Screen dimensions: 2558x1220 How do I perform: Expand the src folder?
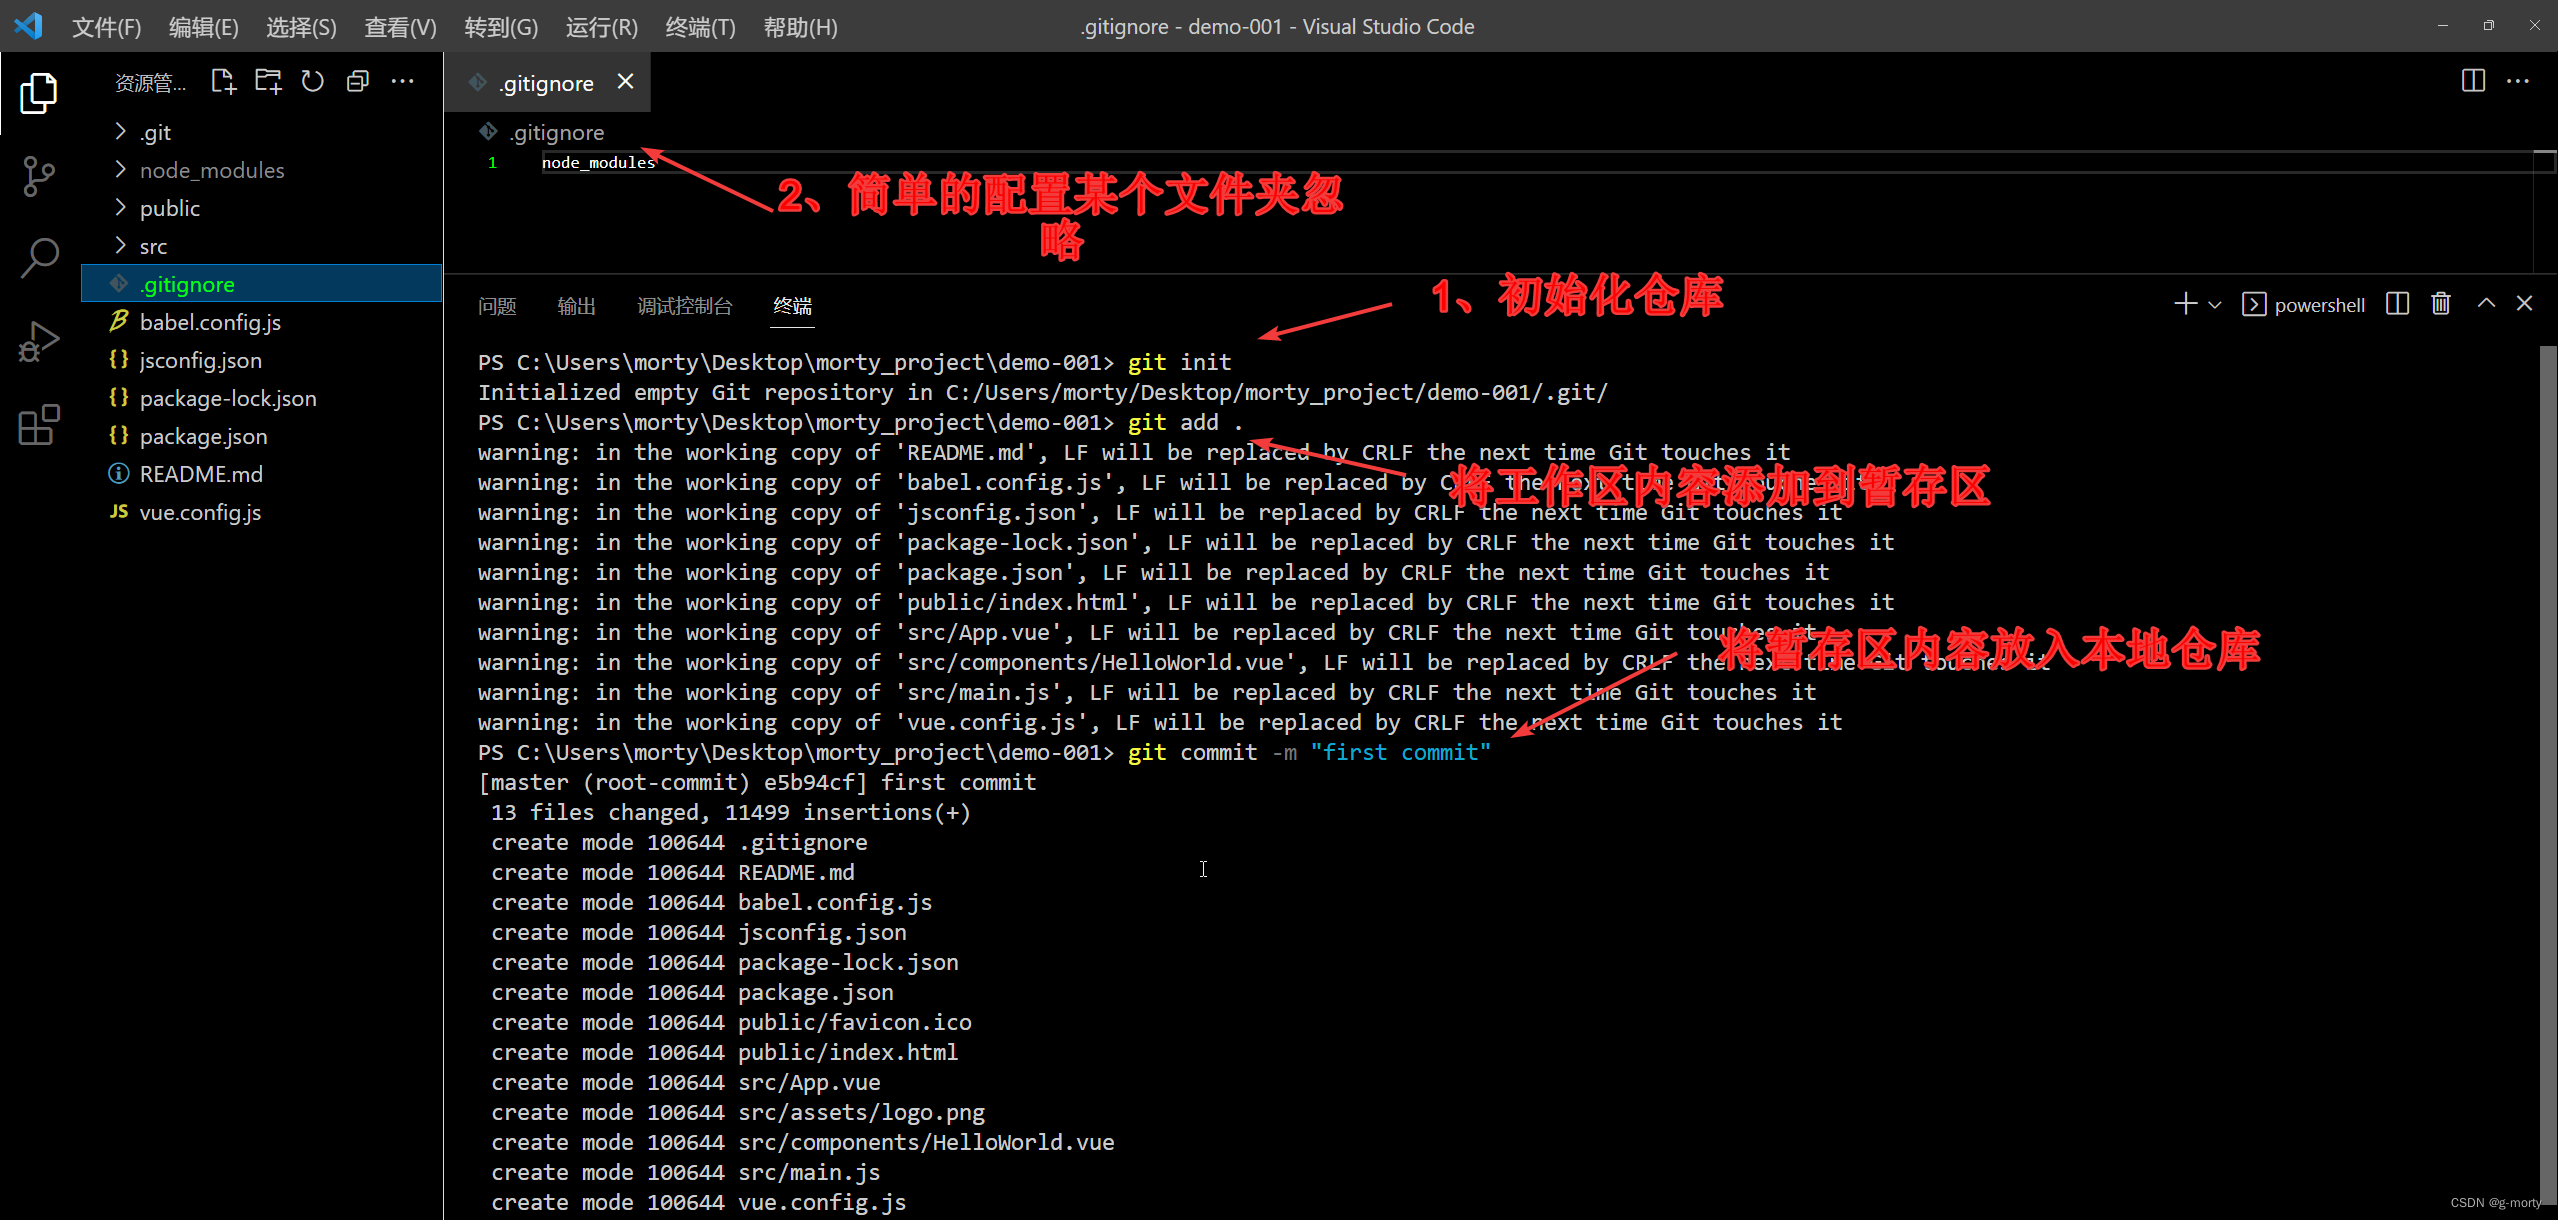click(x=262, y=246)
